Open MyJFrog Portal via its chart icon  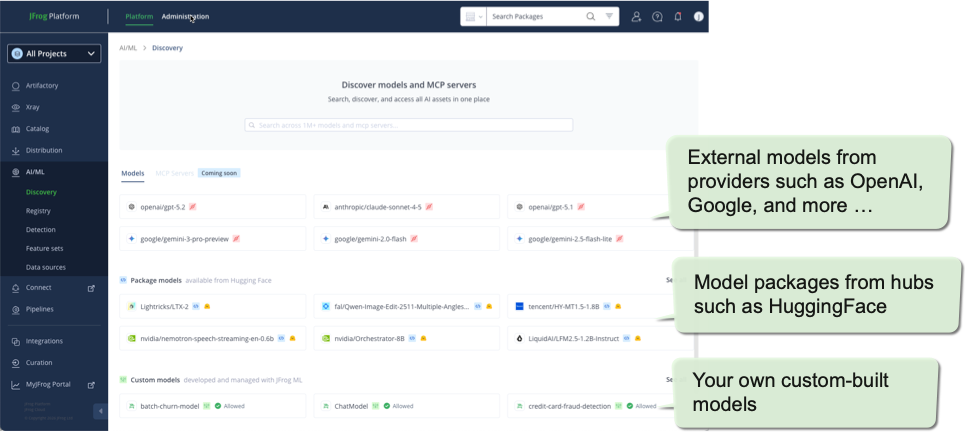[x=16, y=385]
